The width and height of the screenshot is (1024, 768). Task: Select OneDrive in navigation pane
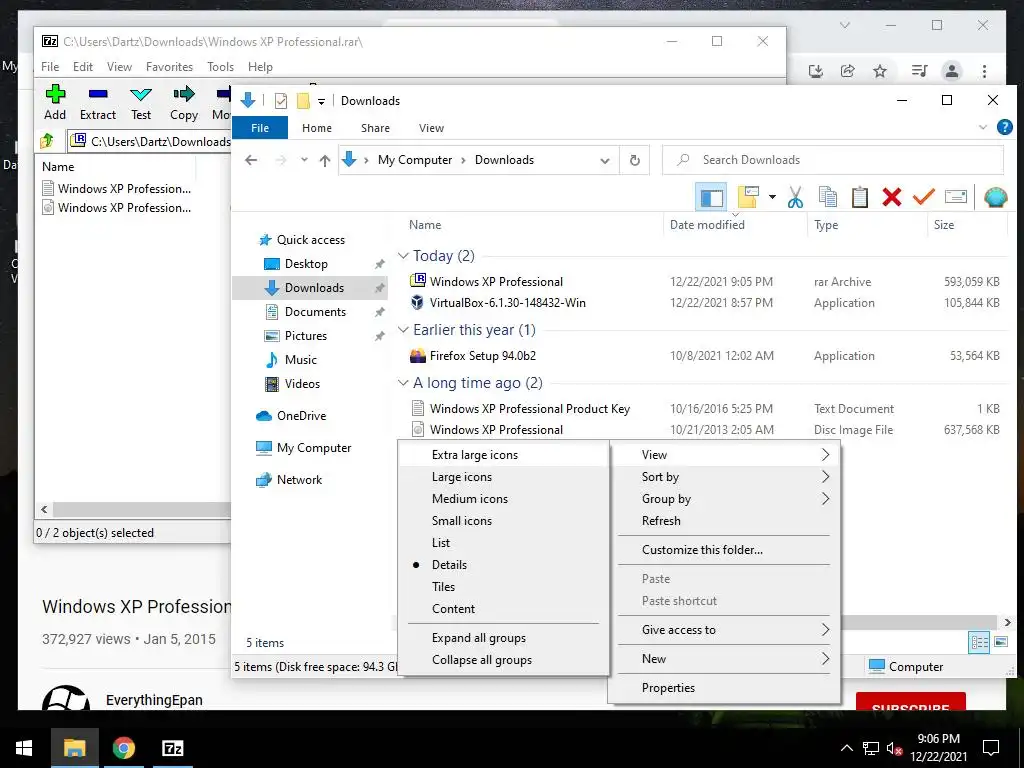(x=291, y=416)
